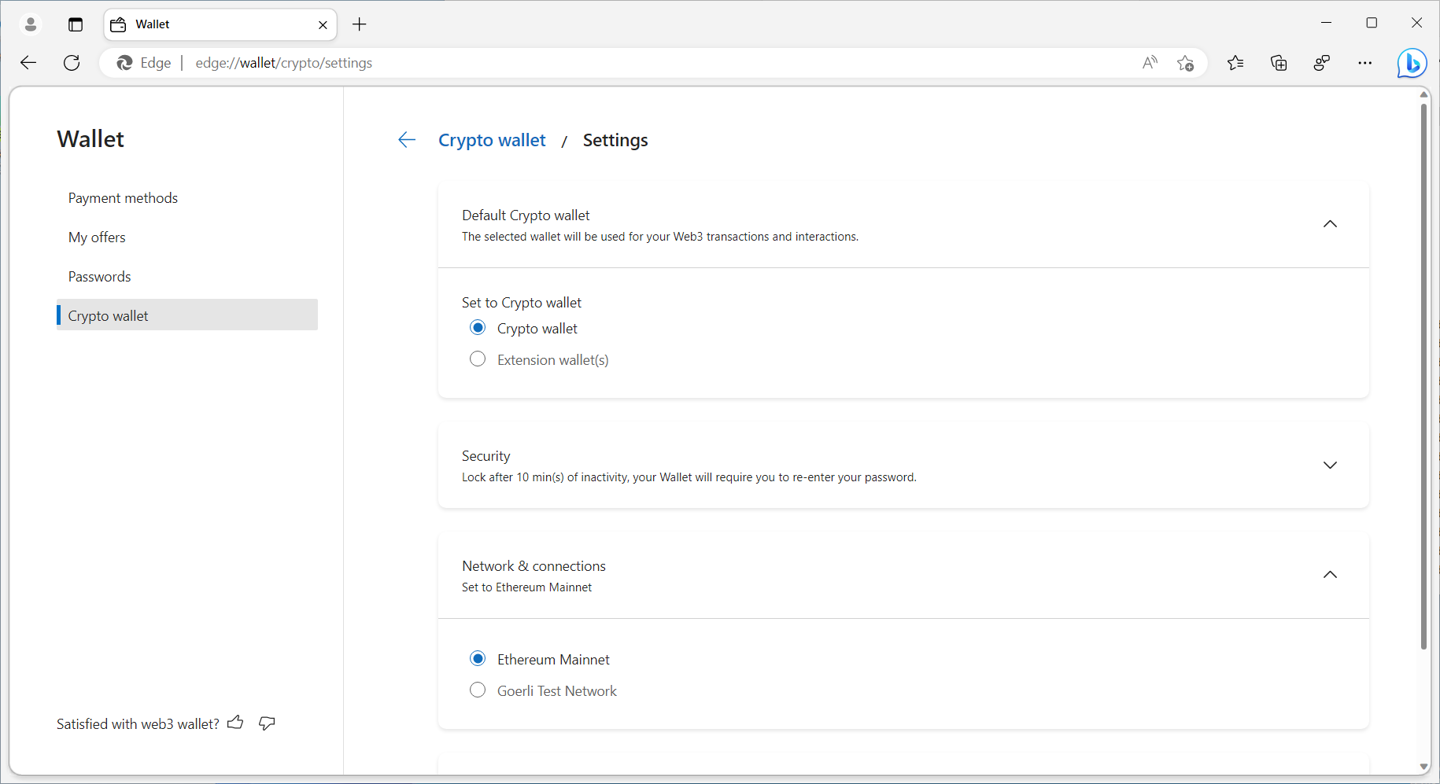Open the Favorites list icon
The width and height of the screenshot is (1440, 784).
[1235, 63]
